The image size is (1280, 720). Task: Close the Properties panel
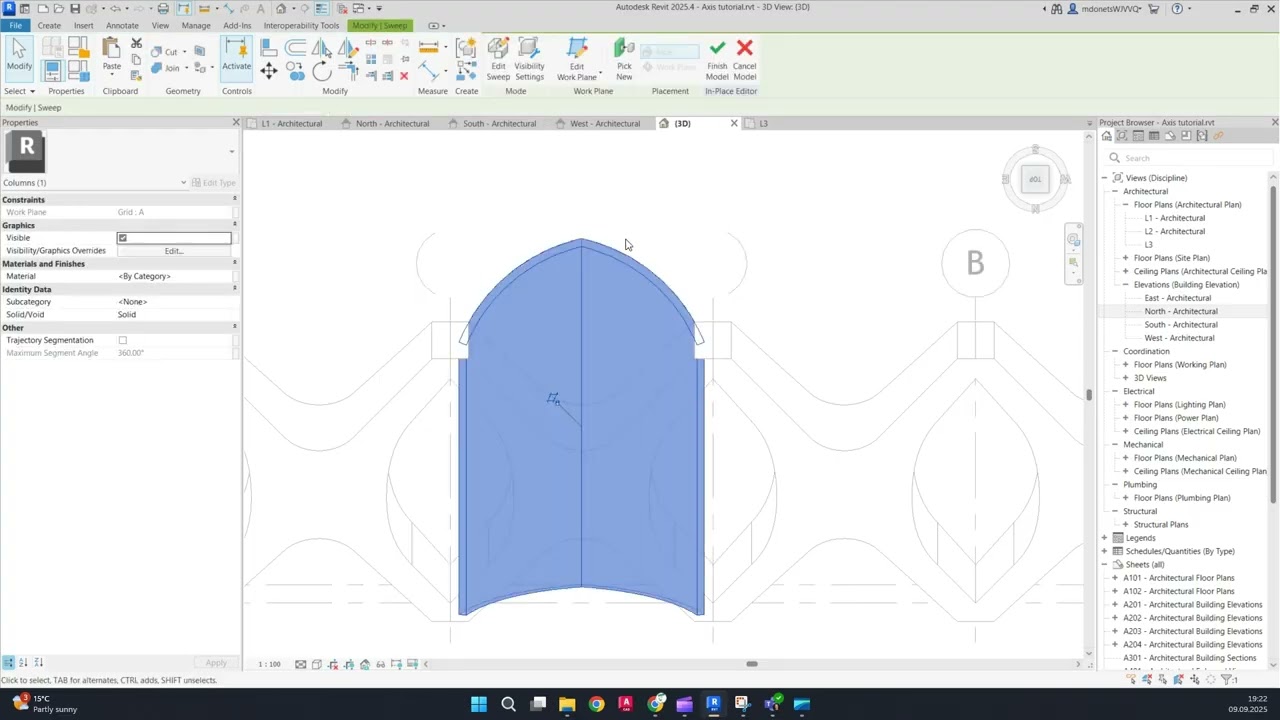236,122
